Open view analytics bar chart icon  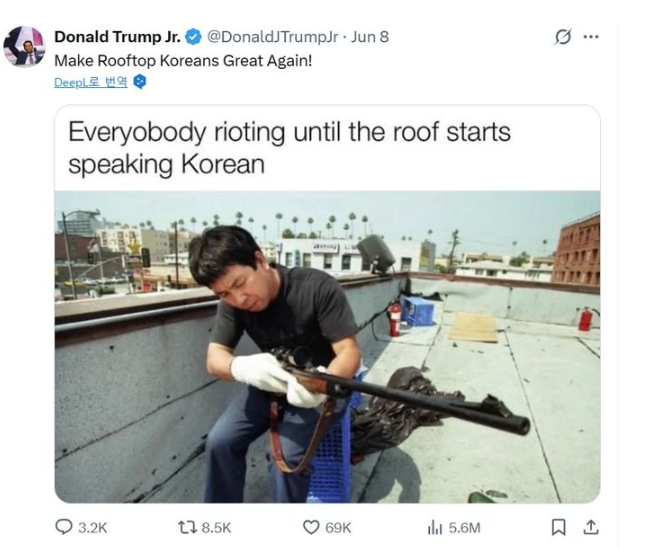coord(435,528)
